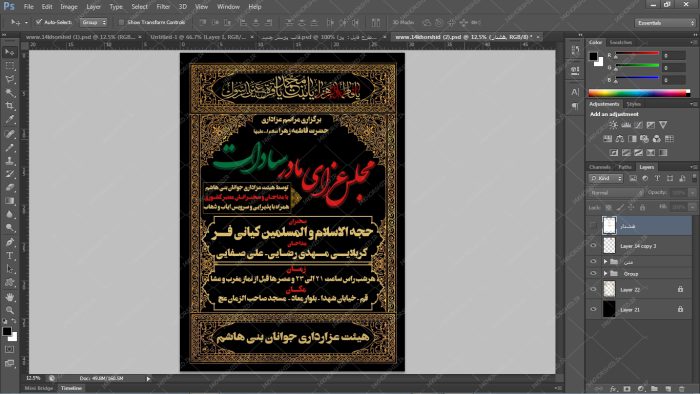Hide Layer 21 eye icon

coord(593,309)
